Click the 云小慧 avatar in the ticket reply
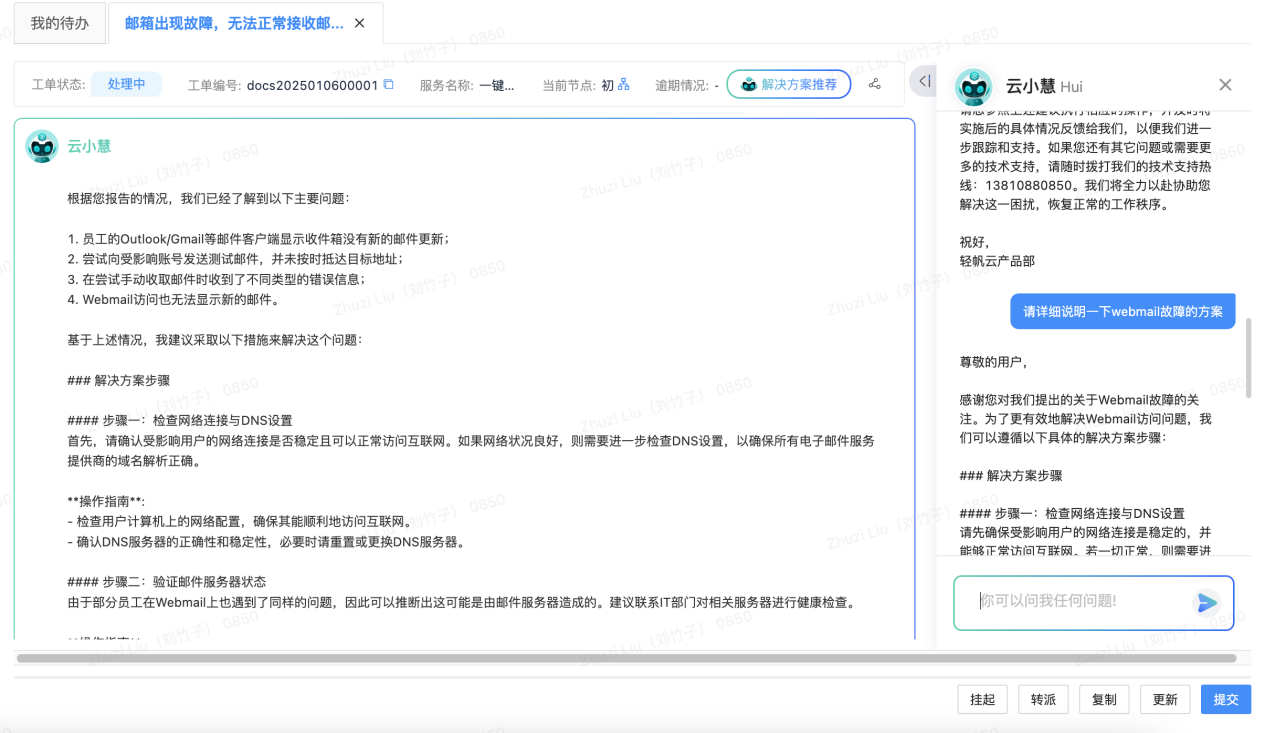The width and height of the screenshot is (1265, 733). (x=42, y=147)
